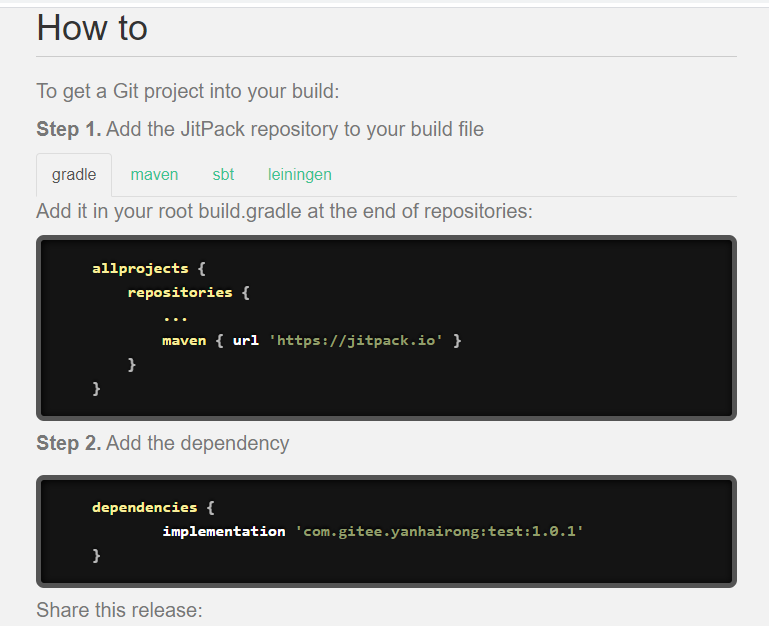Switch to the leiningen tab
The height and width of the screenshot is (626, 769).
tap(300, 175)
